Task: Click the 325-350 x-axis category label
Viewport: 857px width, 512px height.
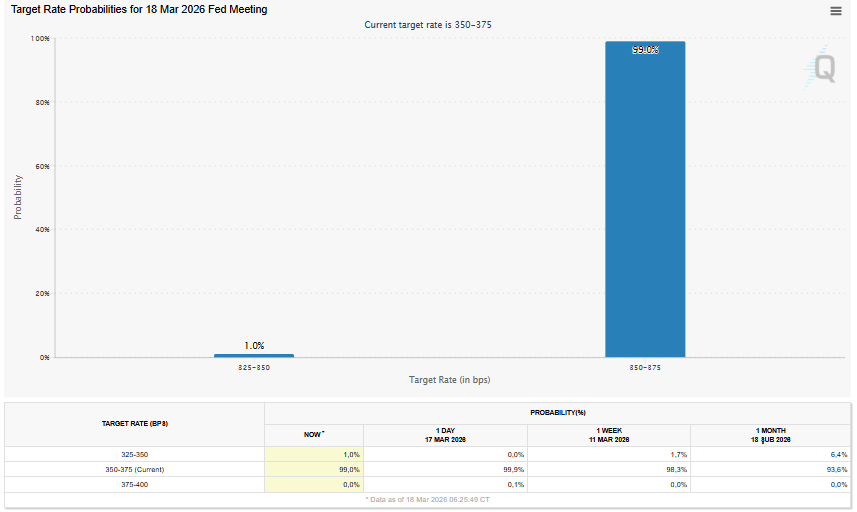Action: (254, 368)
